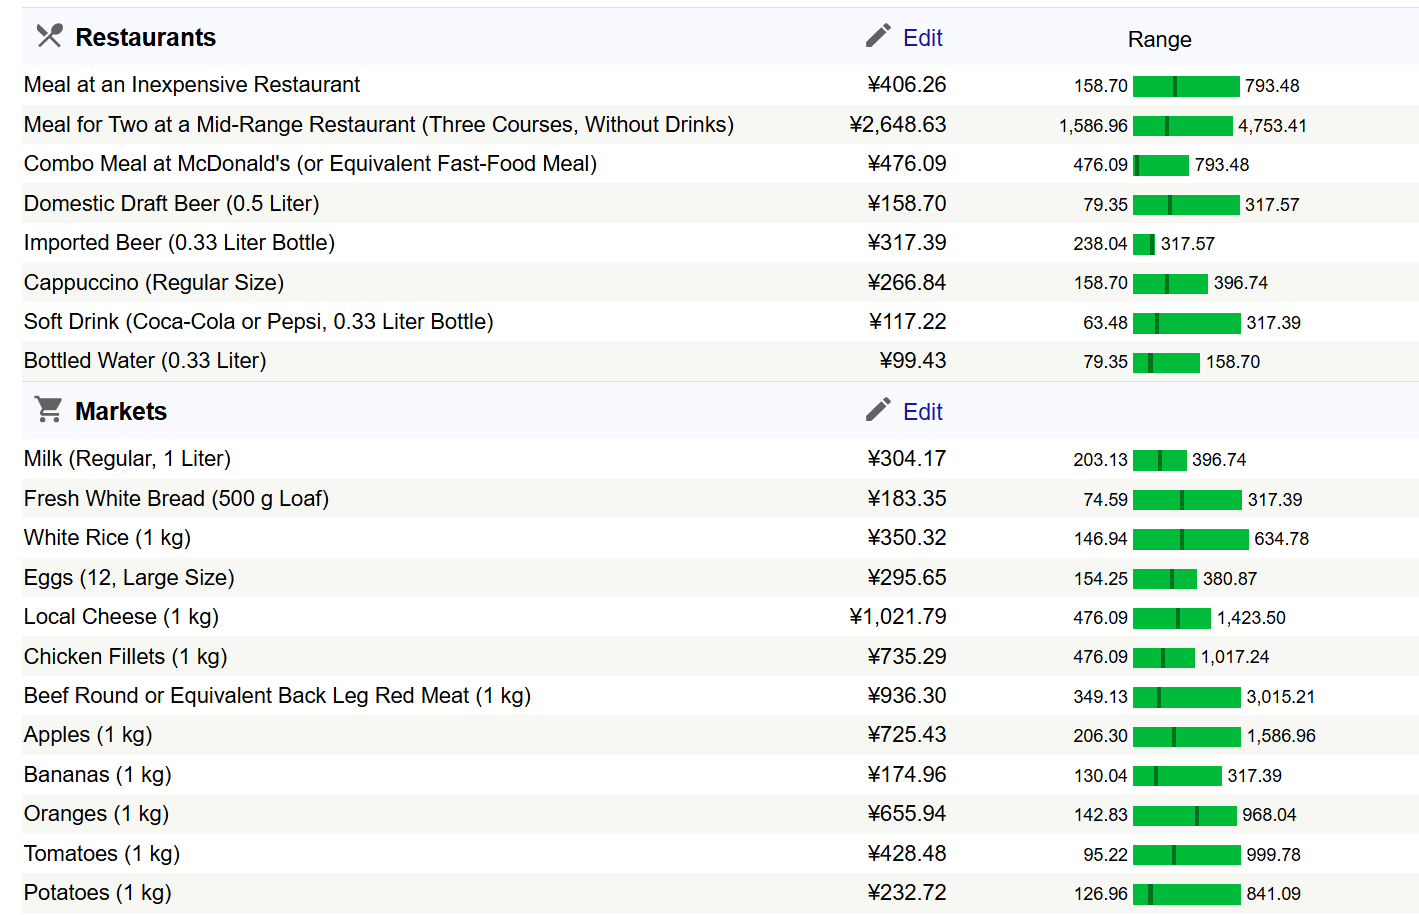Image resolution: width=1419 pixels, height=915 pixels.
Task: Select 'Local Cheese (1 kg)' label
Action: click(122, 617)
